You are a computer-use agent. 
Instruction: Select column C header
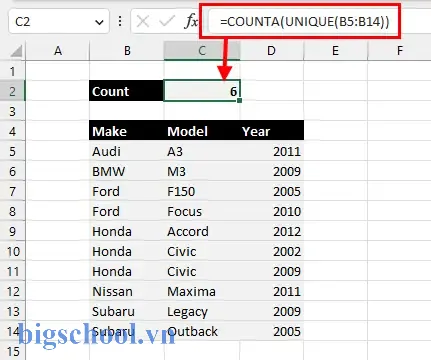[202, 51]
